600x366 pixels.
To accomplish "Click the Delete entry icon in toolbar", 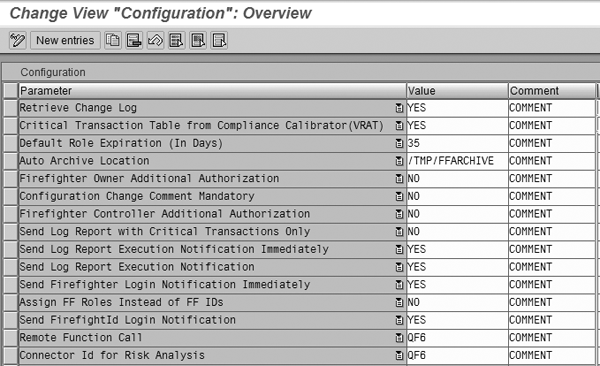I will coord(134,40).
